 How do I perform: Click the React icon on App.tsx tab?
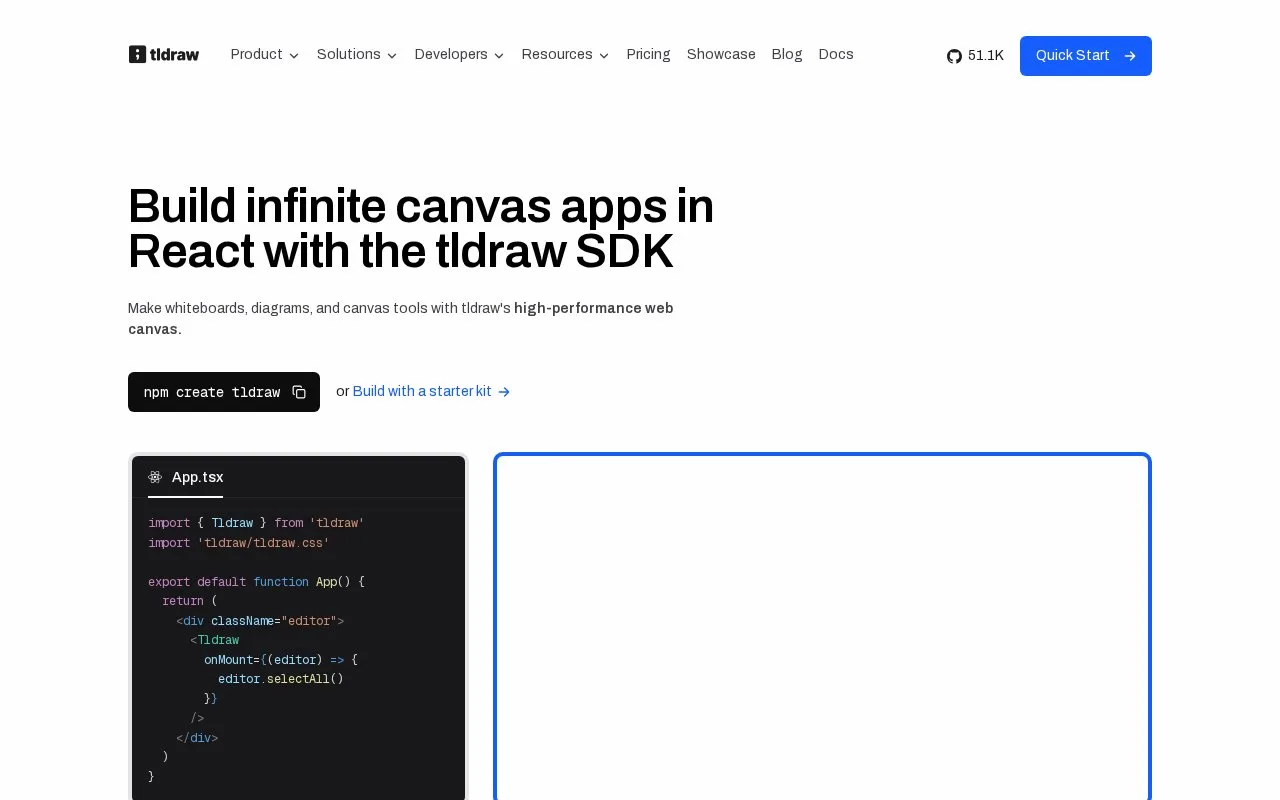pos(155,477)
